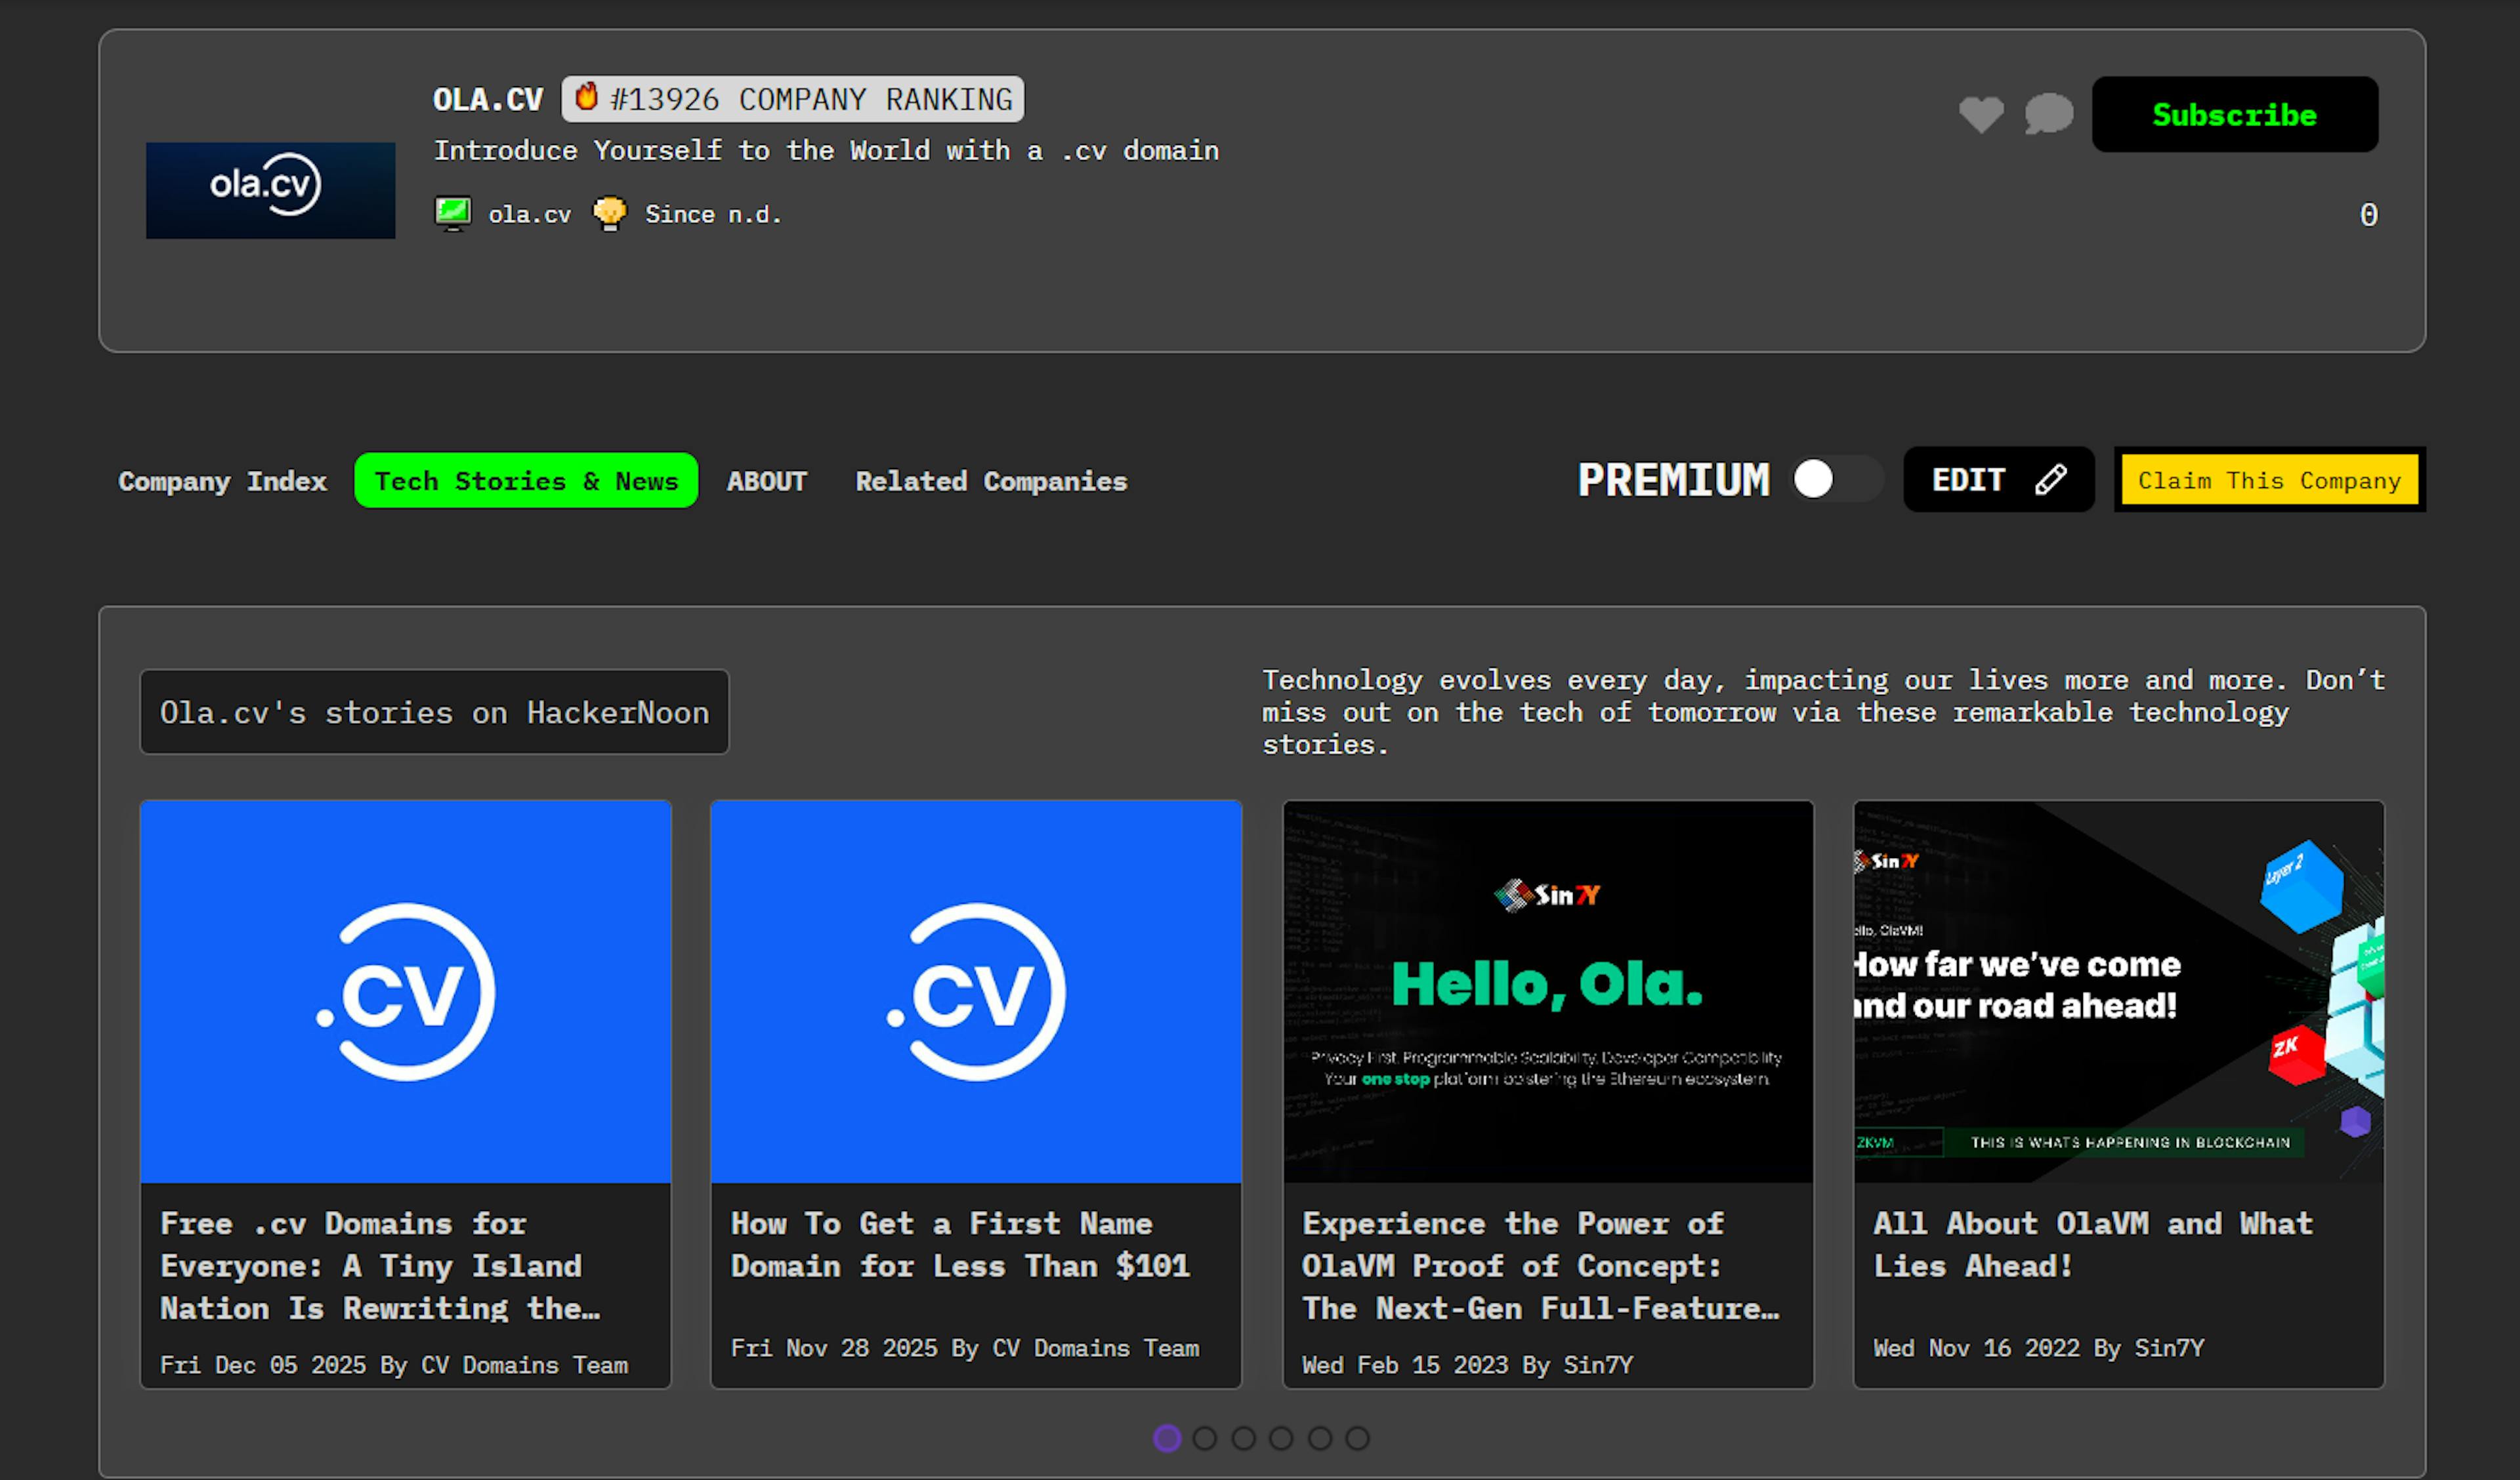
Task: Click the heart icon to like Ola.cv
Action: pyautogui.click(x=1981, y=114)
